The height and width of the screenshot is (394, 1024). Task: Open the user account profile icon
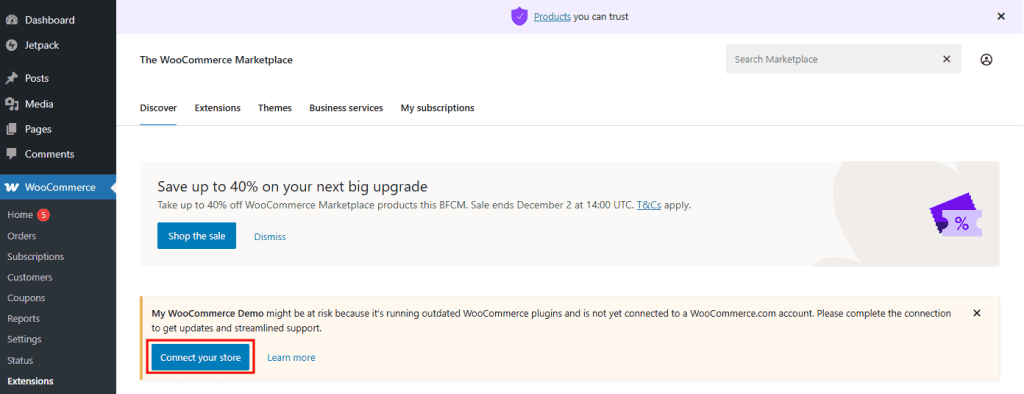coord(986,59)
